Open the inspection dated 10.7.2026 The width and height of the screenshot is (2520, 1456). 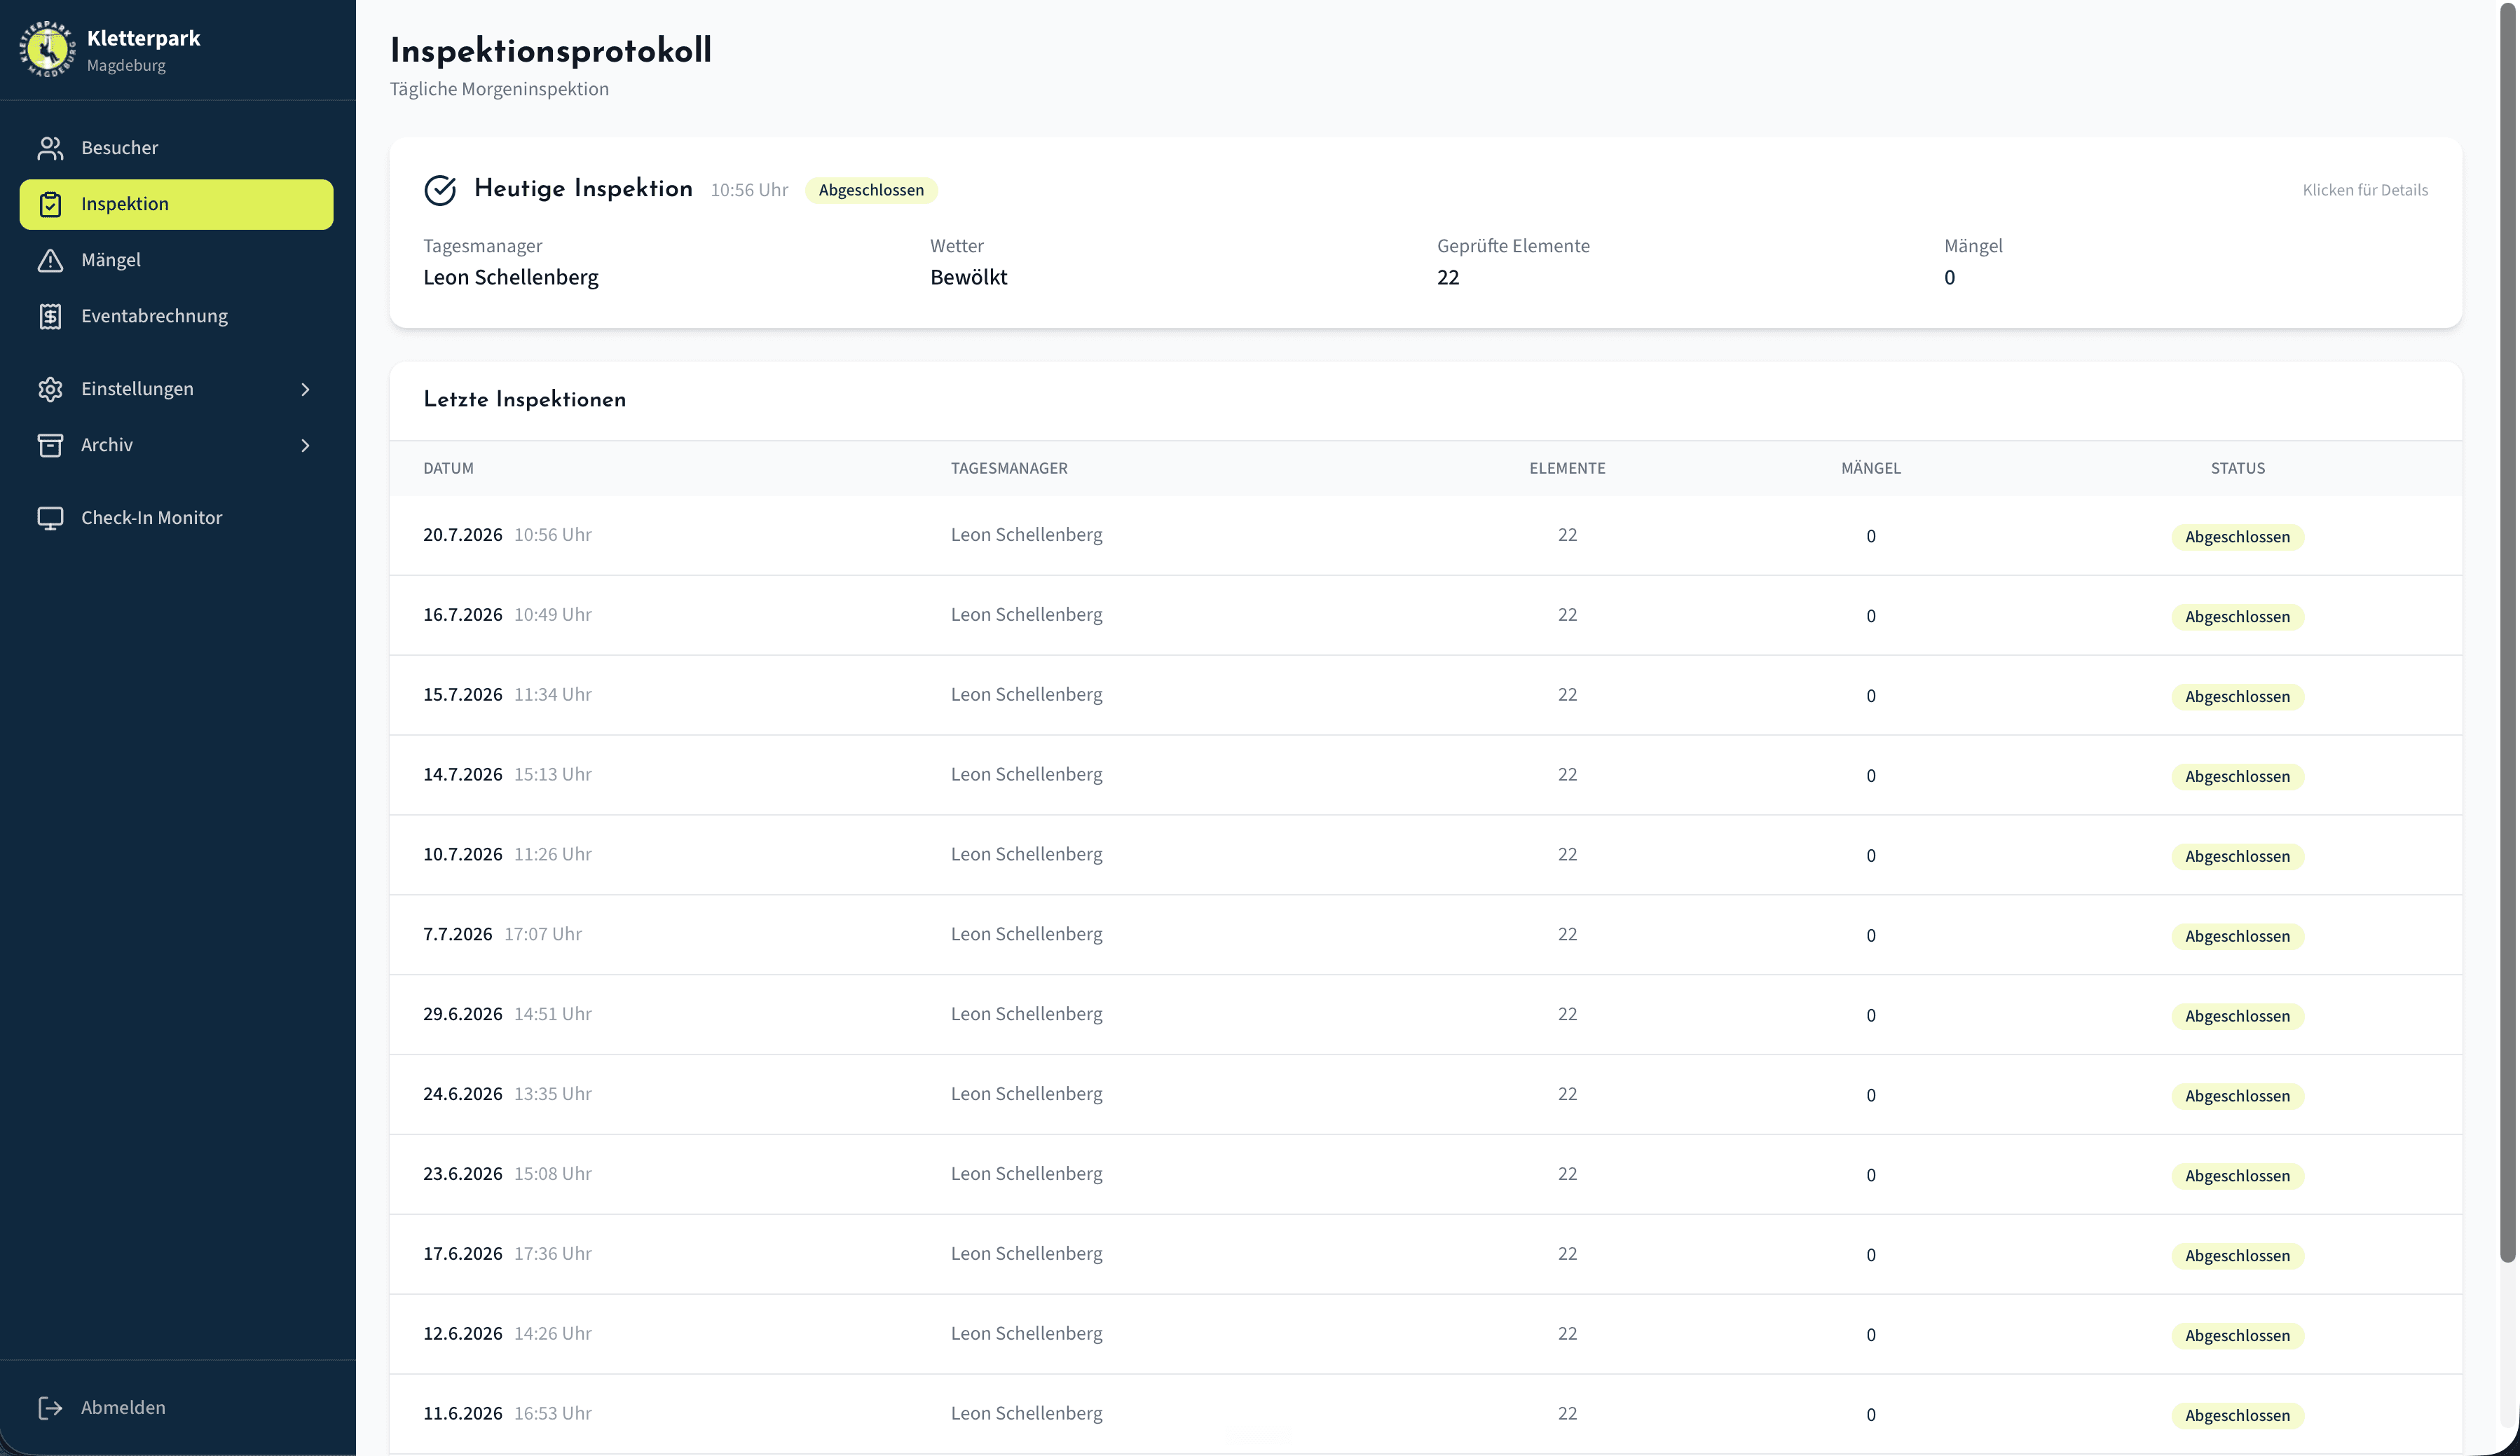[1425, 856]
